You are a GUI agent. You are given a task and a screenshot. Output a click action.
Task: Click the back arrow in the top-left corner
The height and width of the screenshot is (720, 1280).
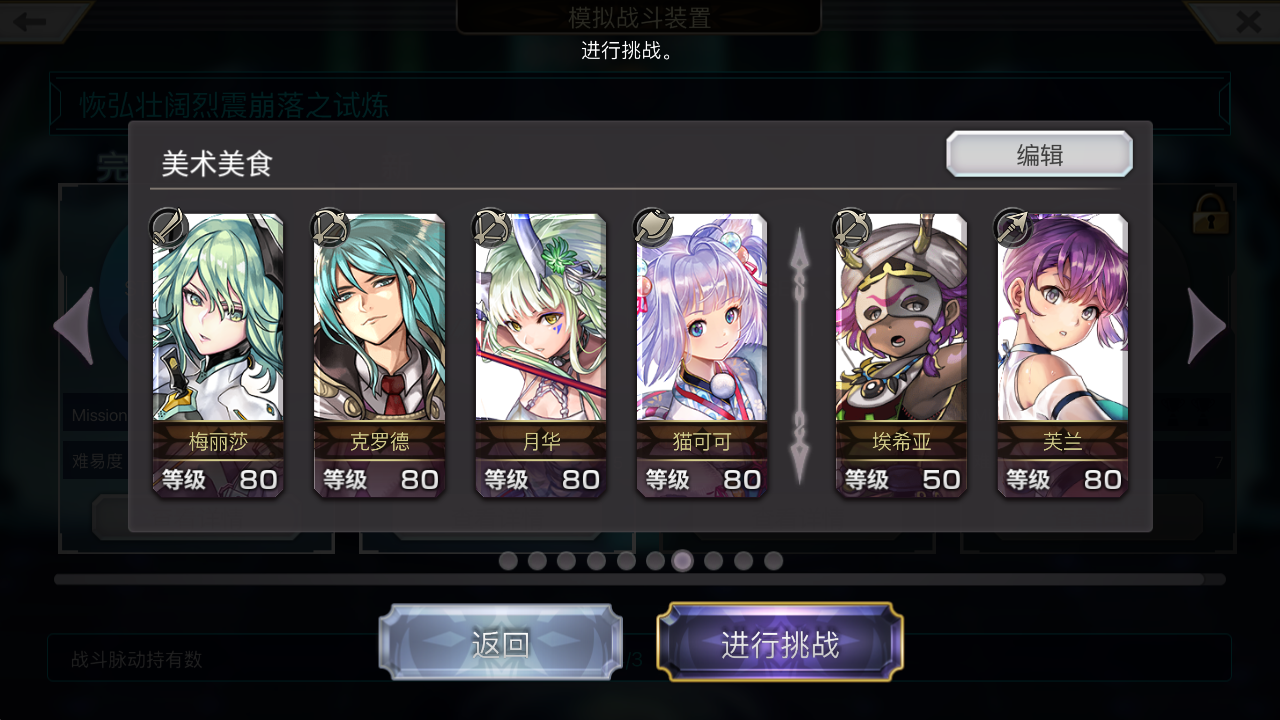point(30,21)
